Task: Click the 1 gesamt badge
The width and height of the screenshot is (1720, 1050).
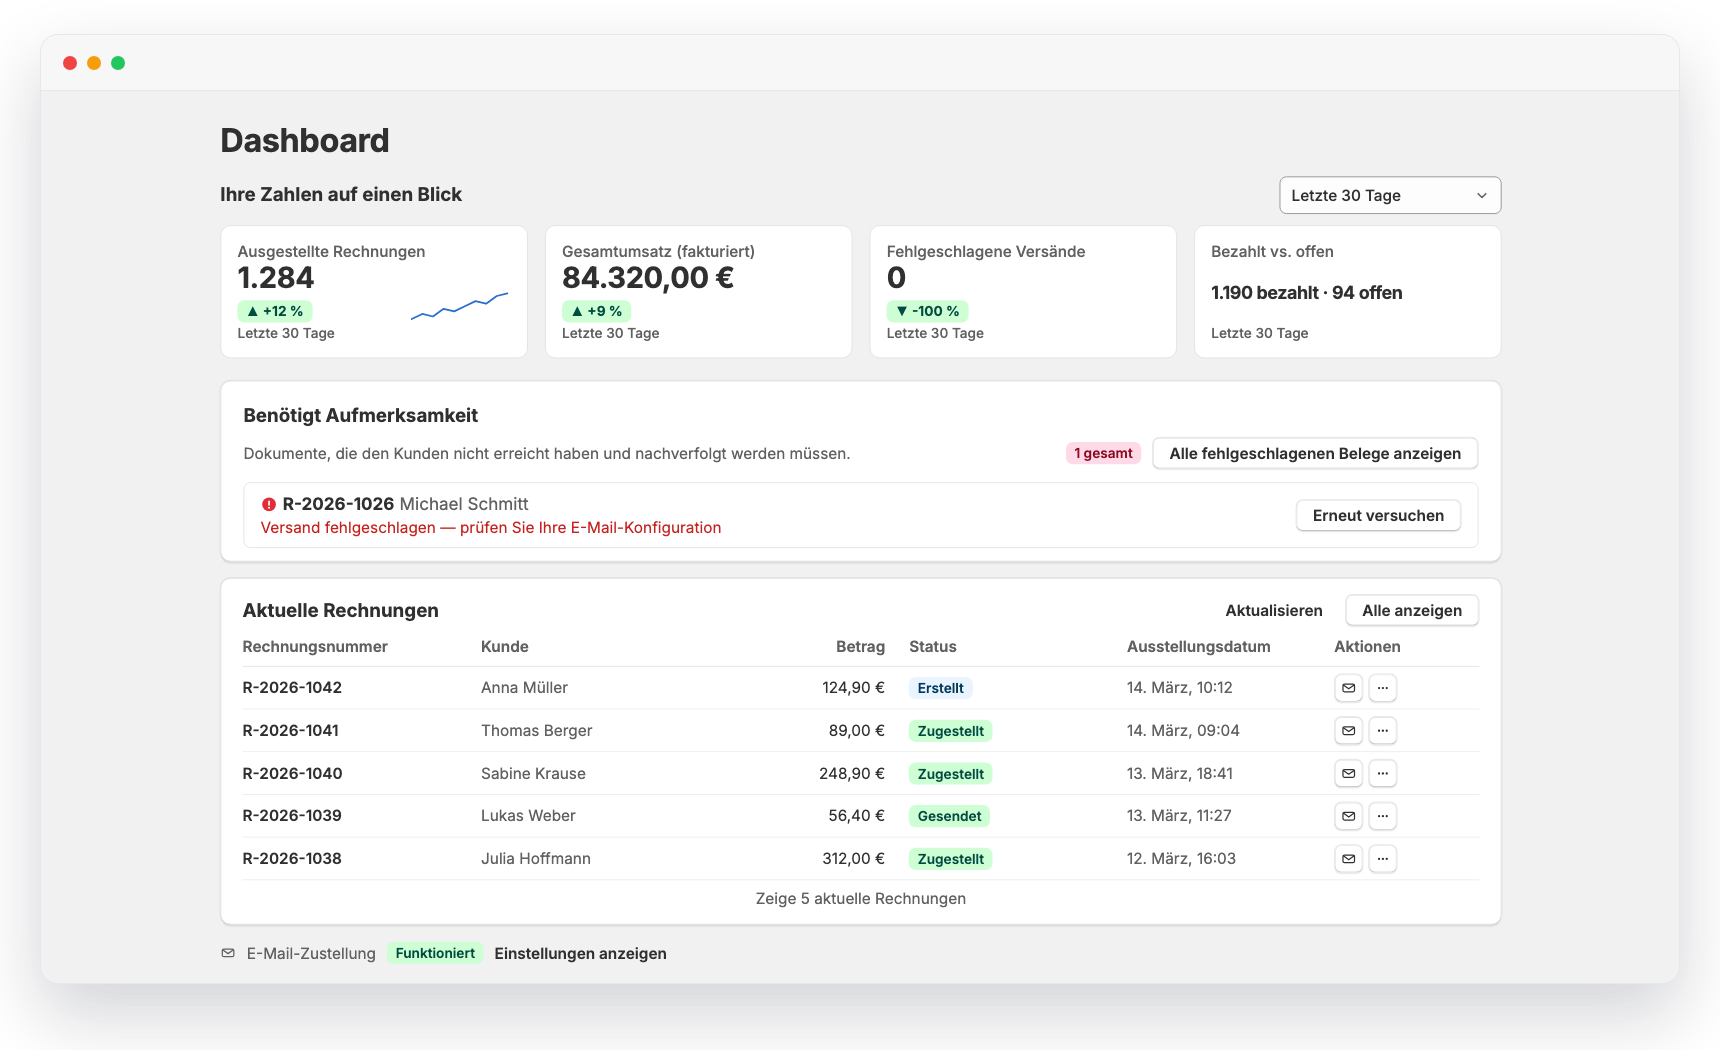Action: (1103, 454)
